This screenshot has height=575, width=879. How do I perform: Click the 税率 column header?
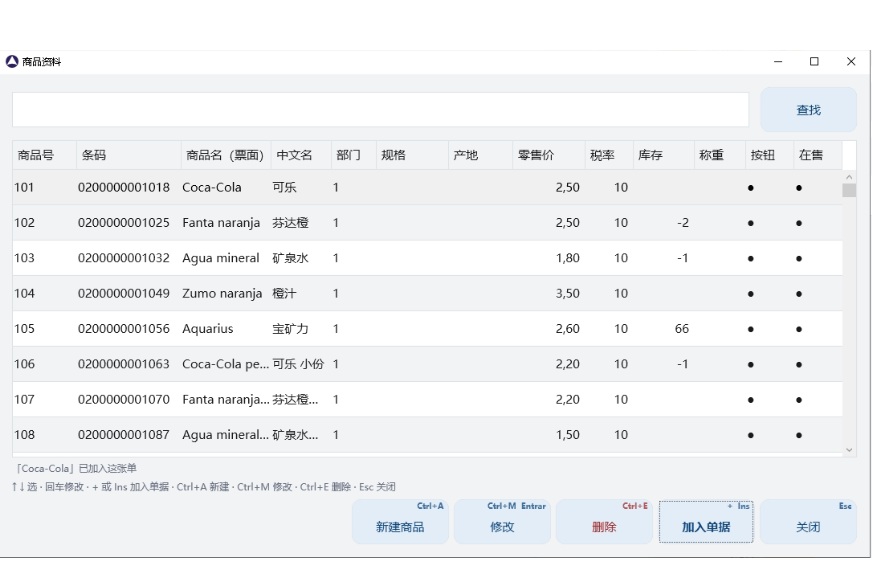609,155
